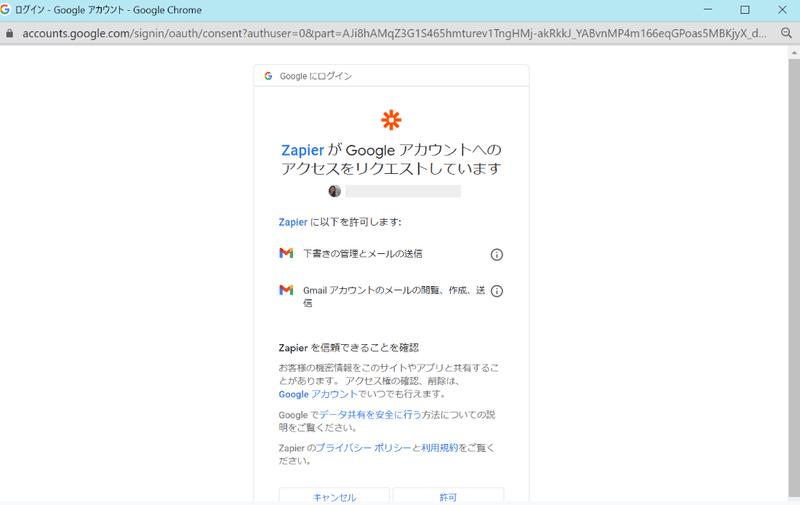This screenshot has width=800, height=505.
Task: Click the vertical scrollbar thumb
Action: [x=794, y=278]
